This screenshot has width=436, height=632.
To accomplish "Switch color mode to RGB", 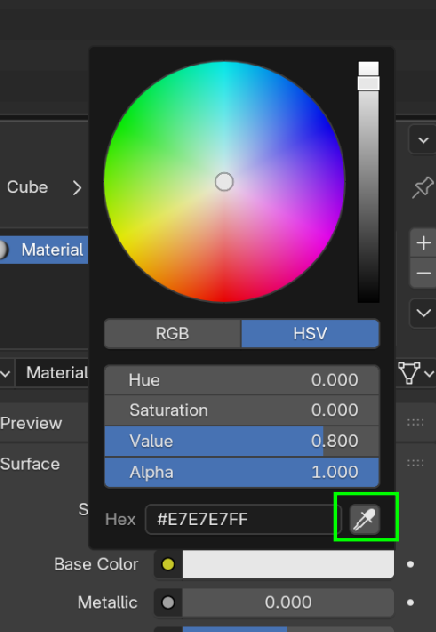I will (x=172, y=334).
